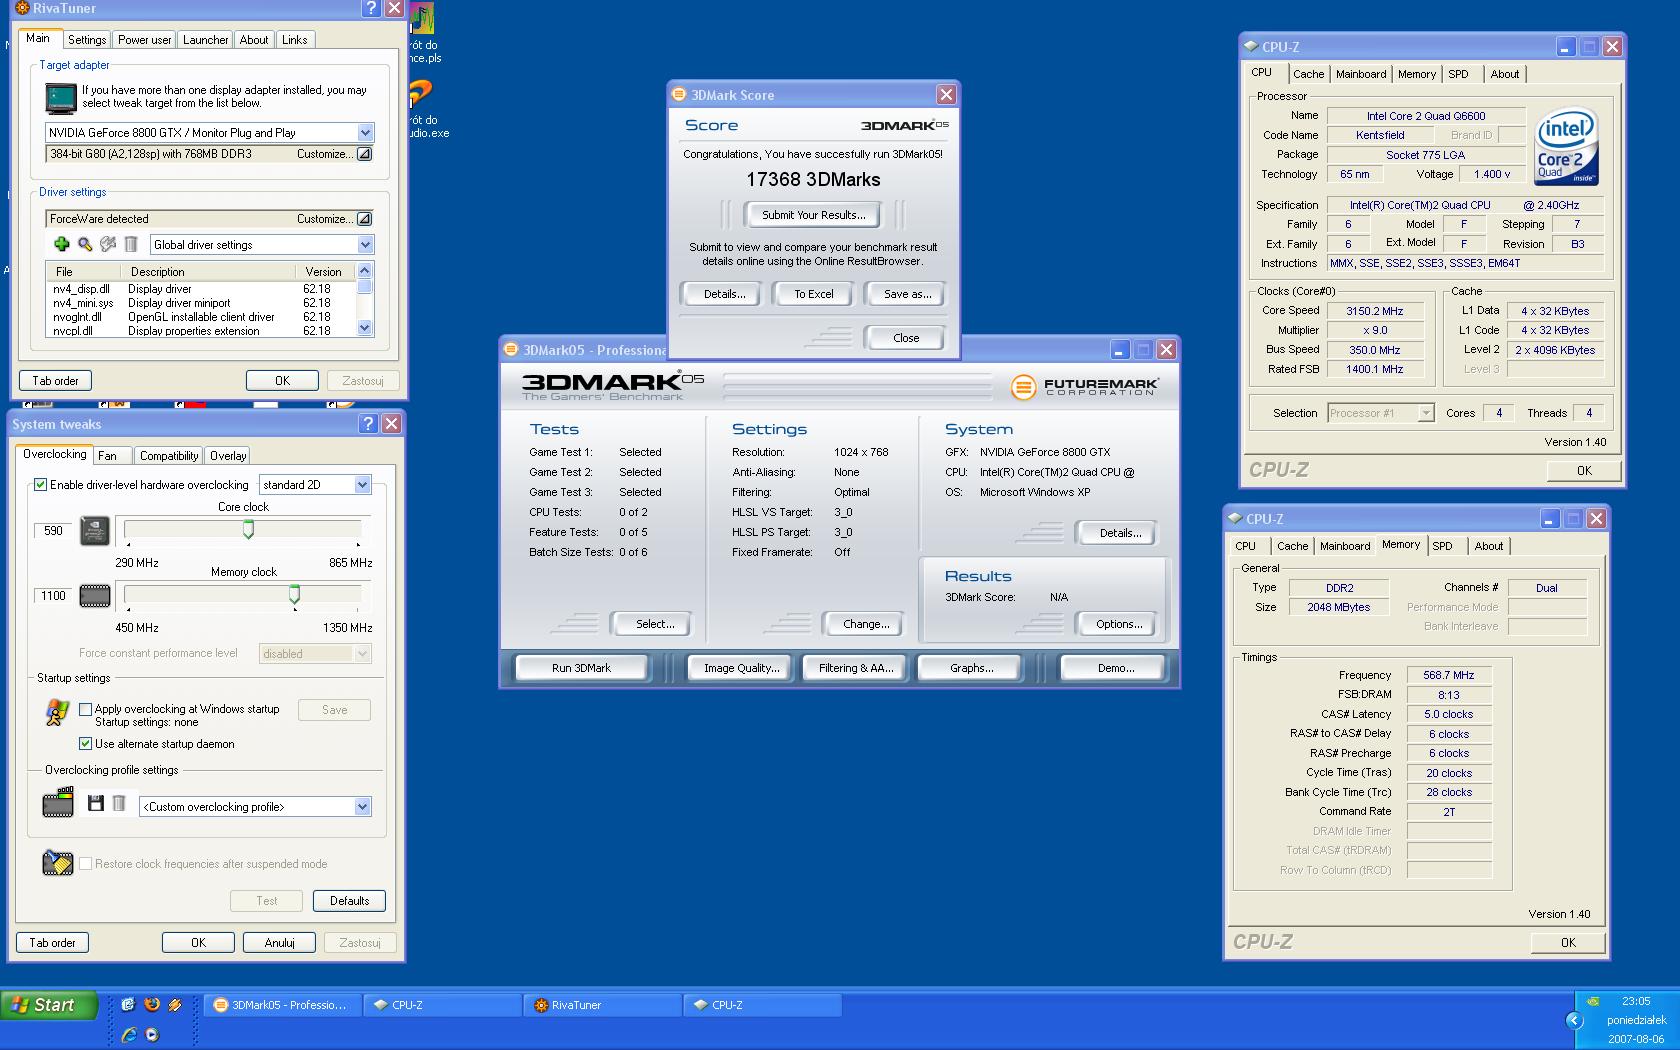
Task: Click the tray expand arrow near the clock
Action: (x=1574, y=1020)
